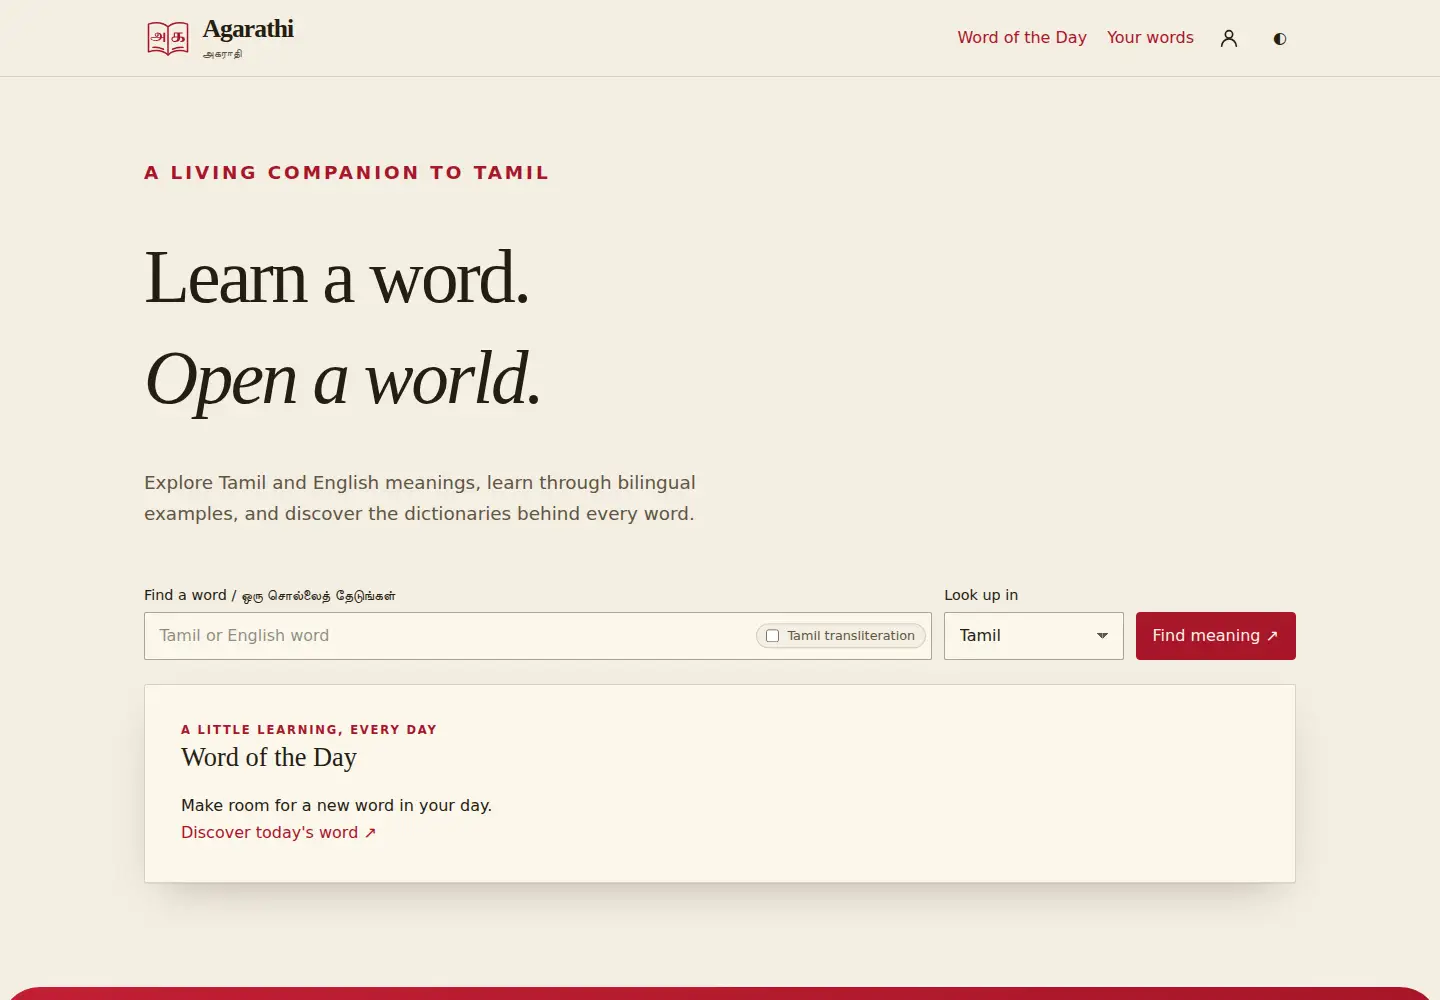Image resolution: width=1440 pixels, height=1000 pixels.
Task: Click 'A LITTLE LEARNING, EVERY DAY' caption
Action: click(x=309, y=729)
